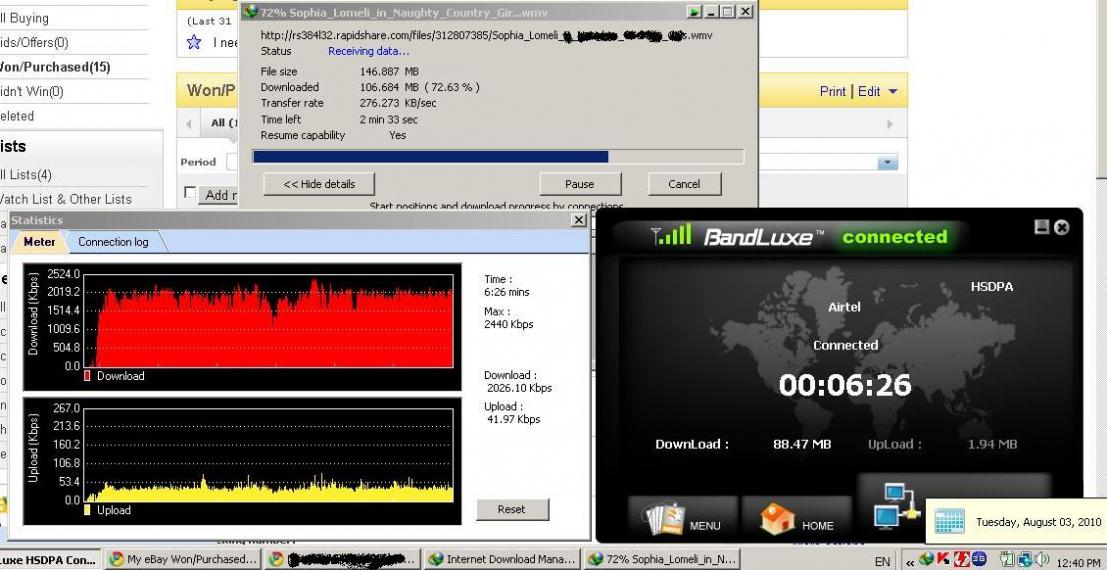
Task: Expand hidden tray icons chevron
Action: pos(910,563)
